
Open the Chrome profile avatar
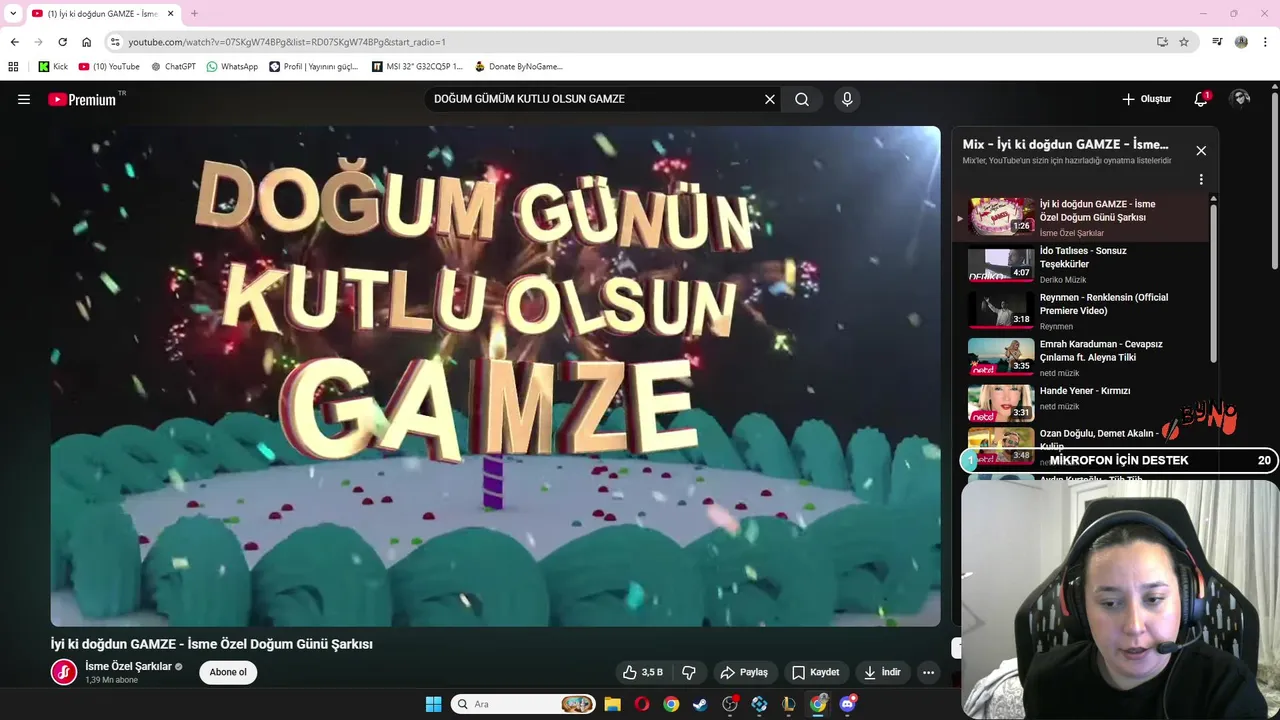[1241, 42]
